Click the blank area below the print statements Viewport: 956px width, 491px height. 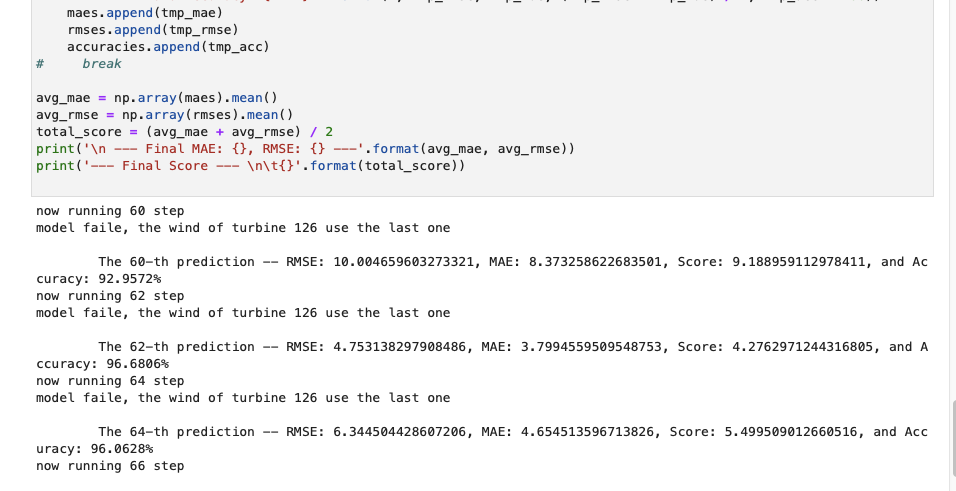(482, 184)
